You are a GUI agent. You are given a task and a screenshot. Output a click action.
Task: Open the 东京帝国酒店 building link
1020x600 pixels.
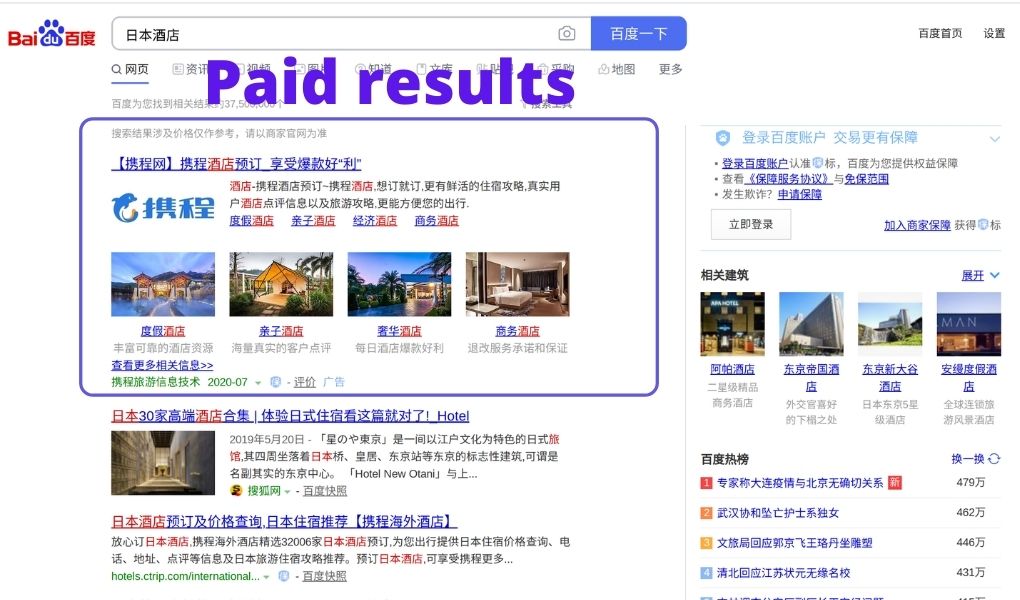click(x=811, y=377)
